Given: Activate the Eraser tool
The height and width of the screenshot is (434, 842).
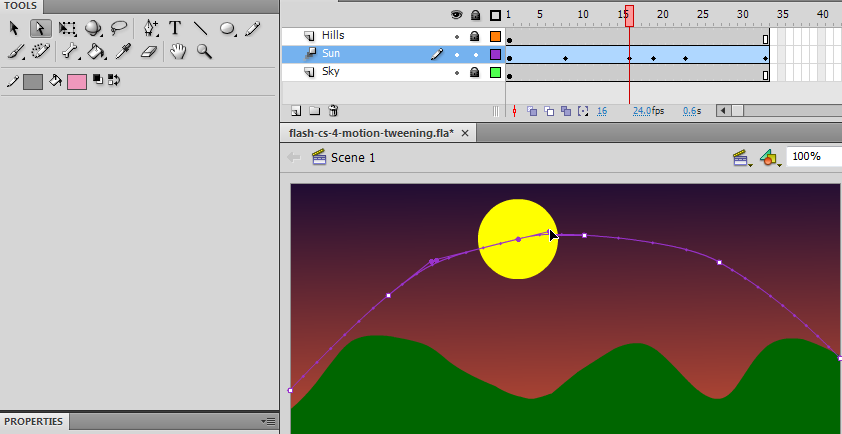Looking at the screenshot, I should point(149,51).
